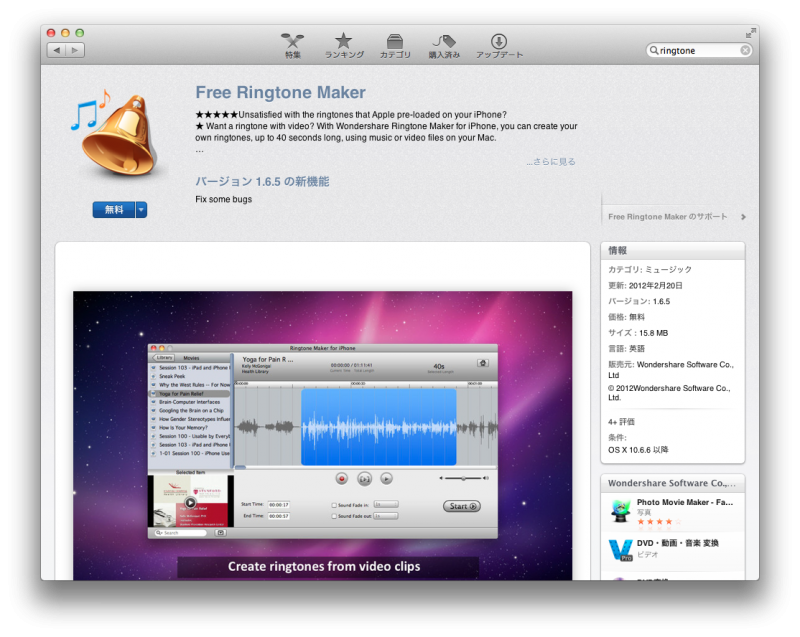Go back with the left arrow button
This screenshot has height=637, width=800.
tap(57, 50)
